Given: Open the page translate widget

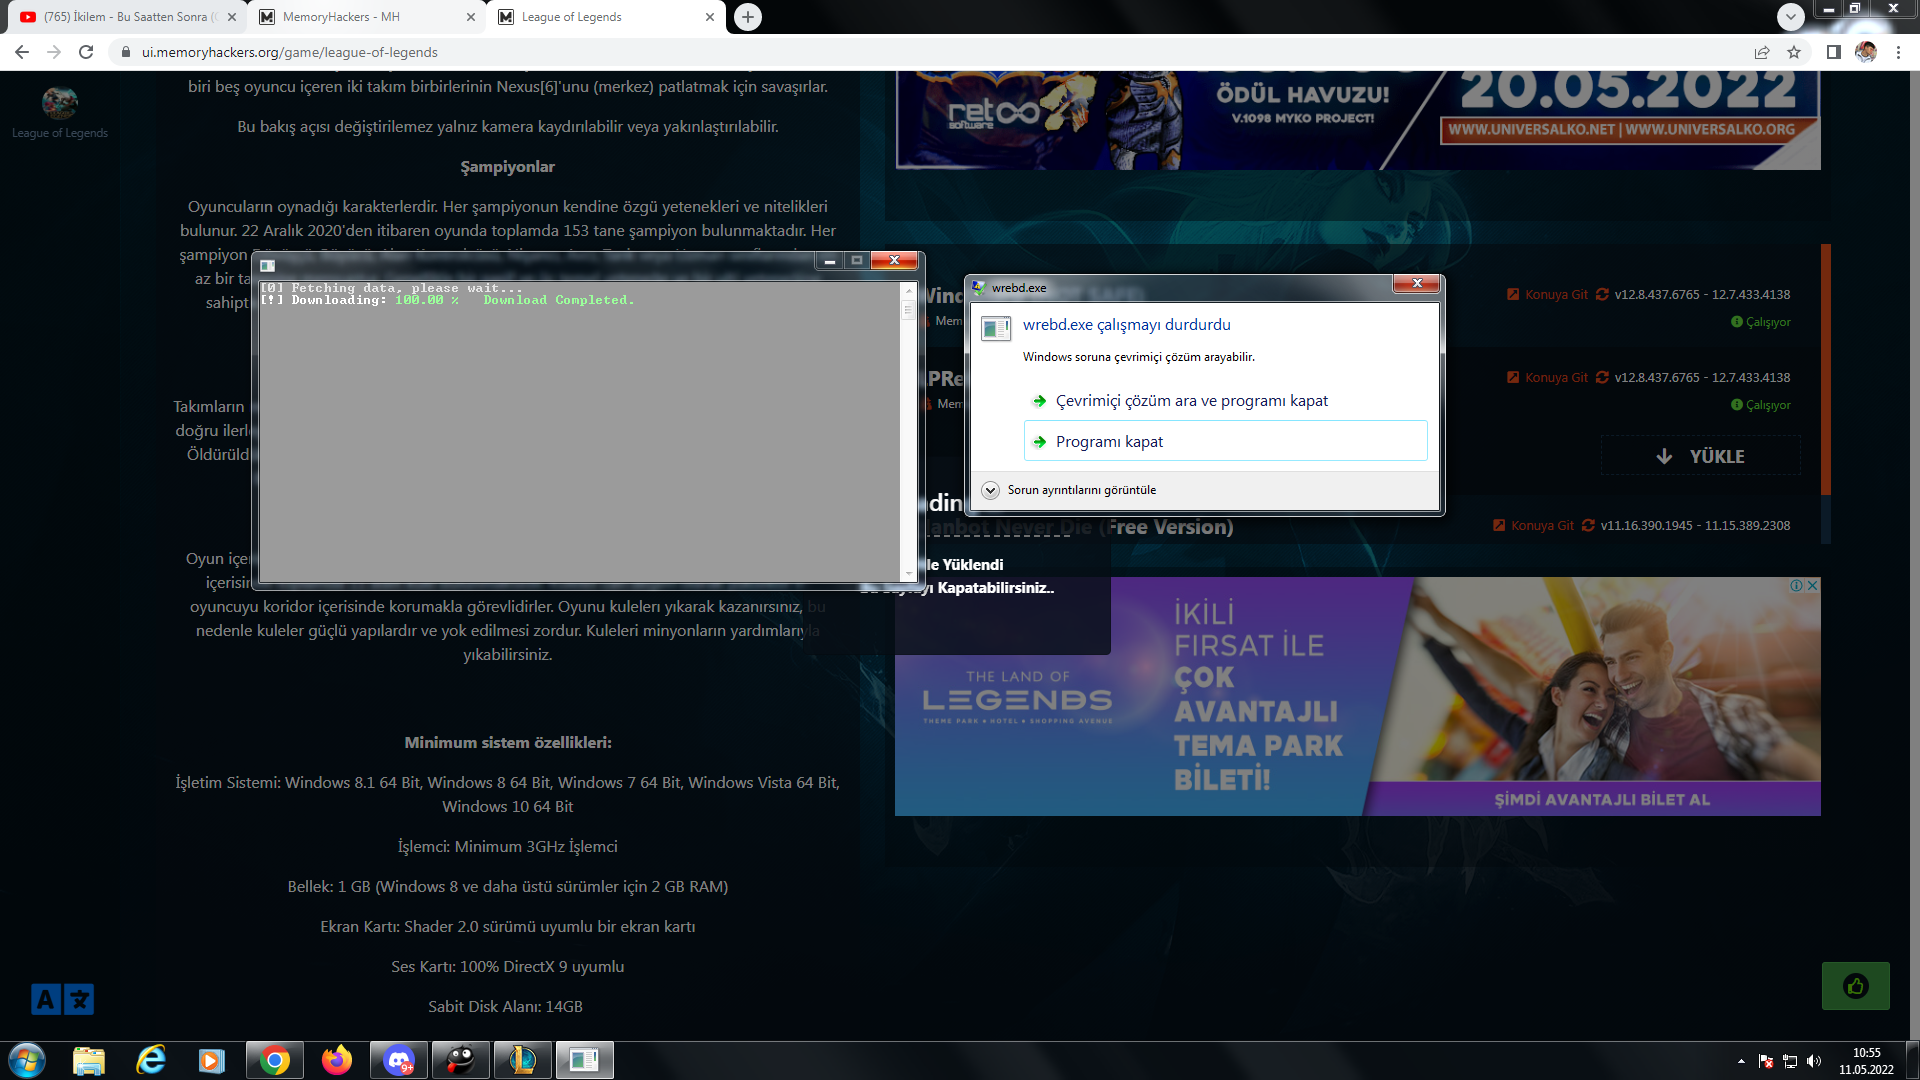Looking at the screenshot, I should 62,999.
